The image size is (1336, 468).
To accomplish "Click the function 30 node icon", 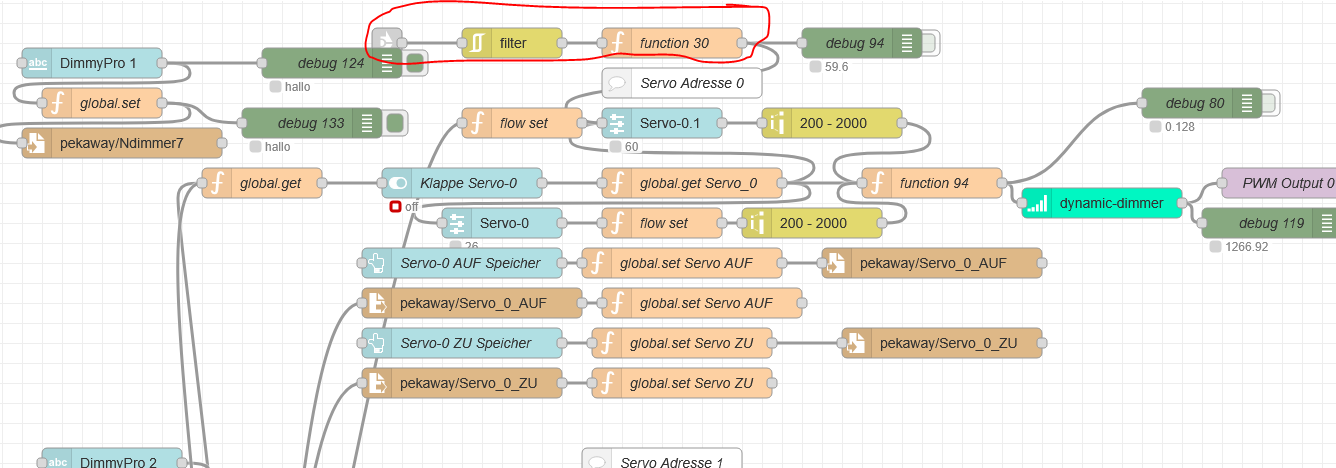I will point(617,43).
